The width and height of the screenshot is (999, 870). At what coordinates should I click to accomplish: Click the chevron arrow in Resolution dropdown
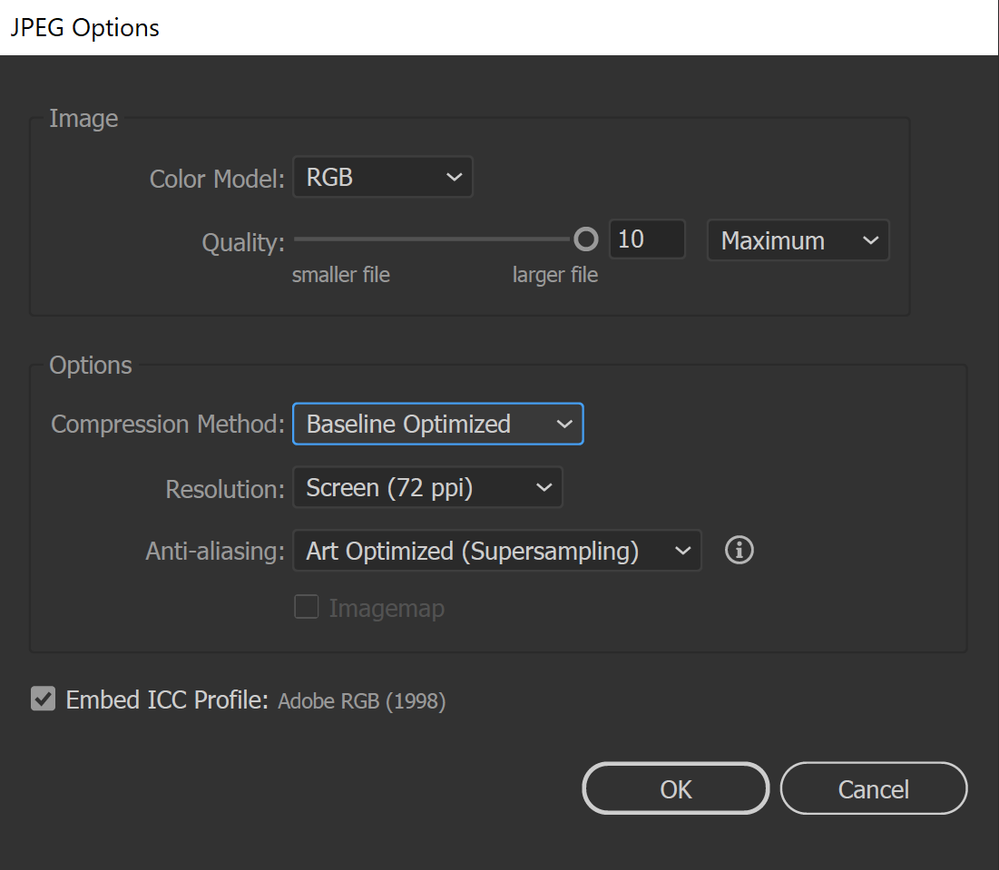pos(544,488)
